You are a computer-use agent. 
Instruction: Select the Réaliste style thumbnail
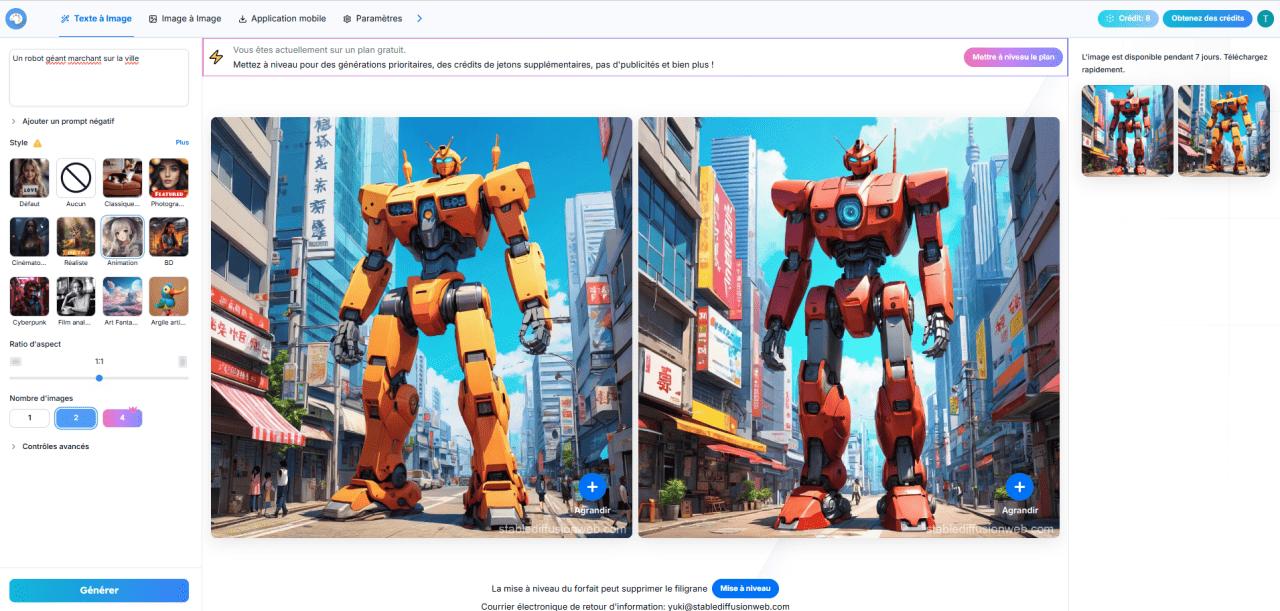tap(76, 237)
